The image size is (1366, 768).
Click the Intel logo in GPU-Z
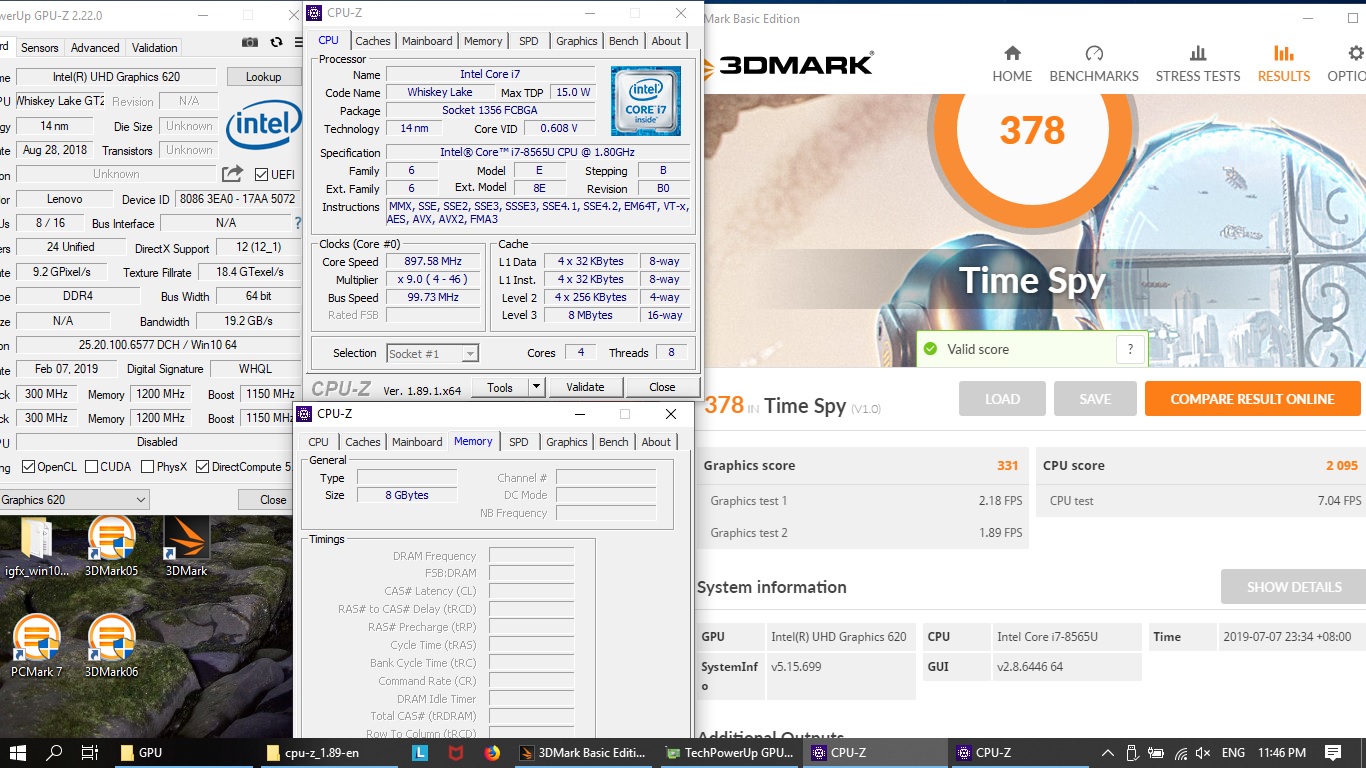click(263, 124)
